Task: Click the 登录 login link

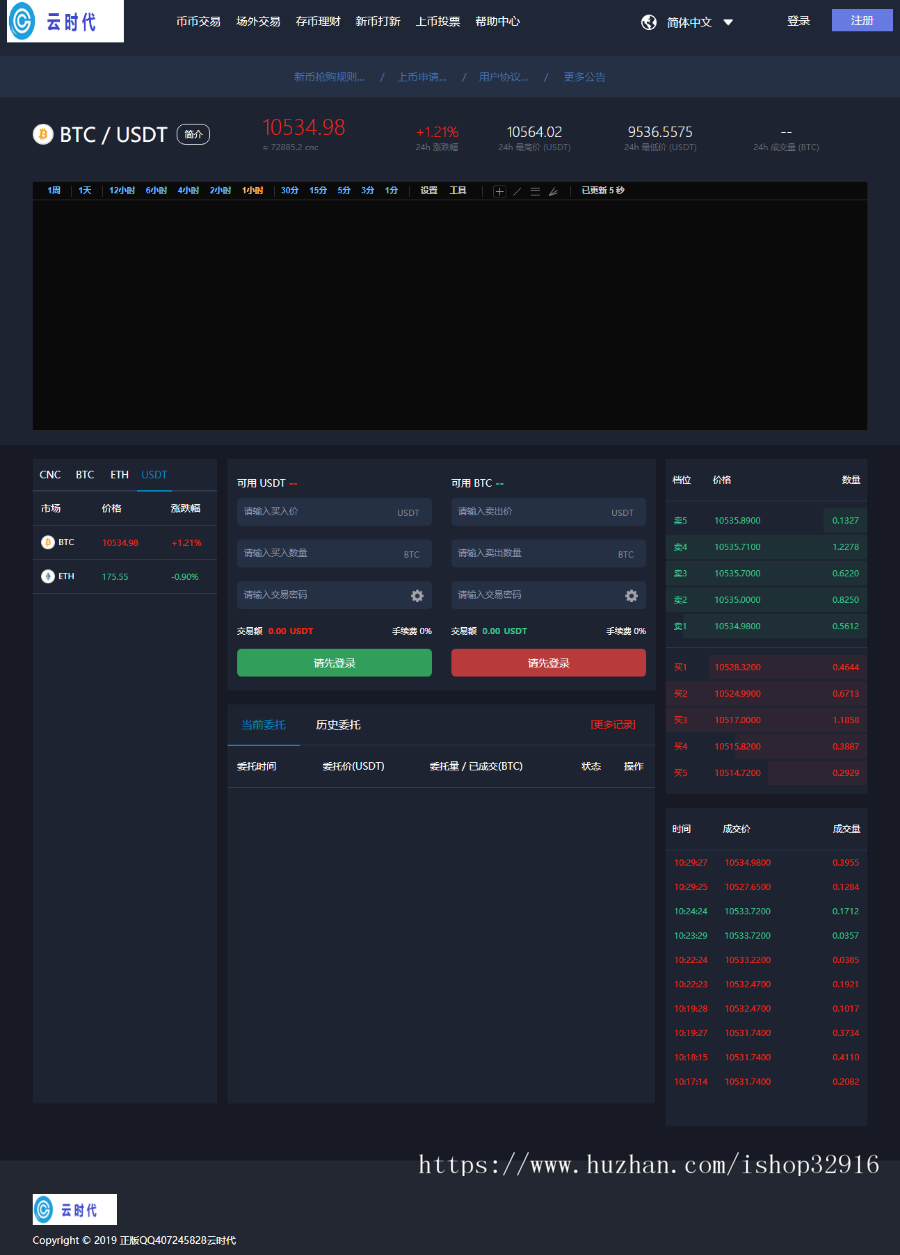Action: pyautogui.click(x=798, y=21)
